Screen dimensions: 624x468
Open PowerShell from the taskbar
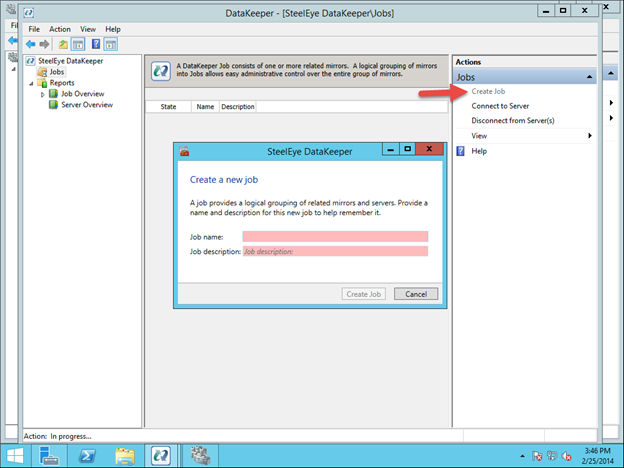(x=86, y=455)
